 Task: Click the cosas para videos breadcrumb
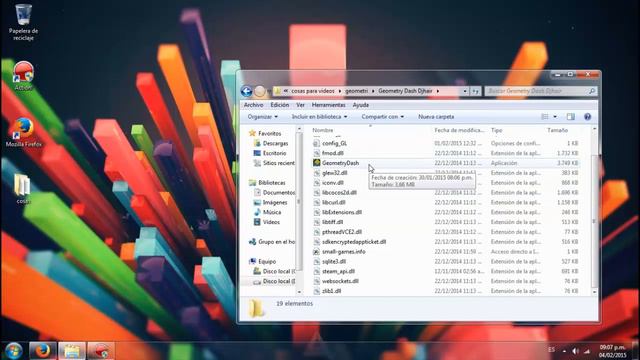pyautogui.click(x=313, y=91)
